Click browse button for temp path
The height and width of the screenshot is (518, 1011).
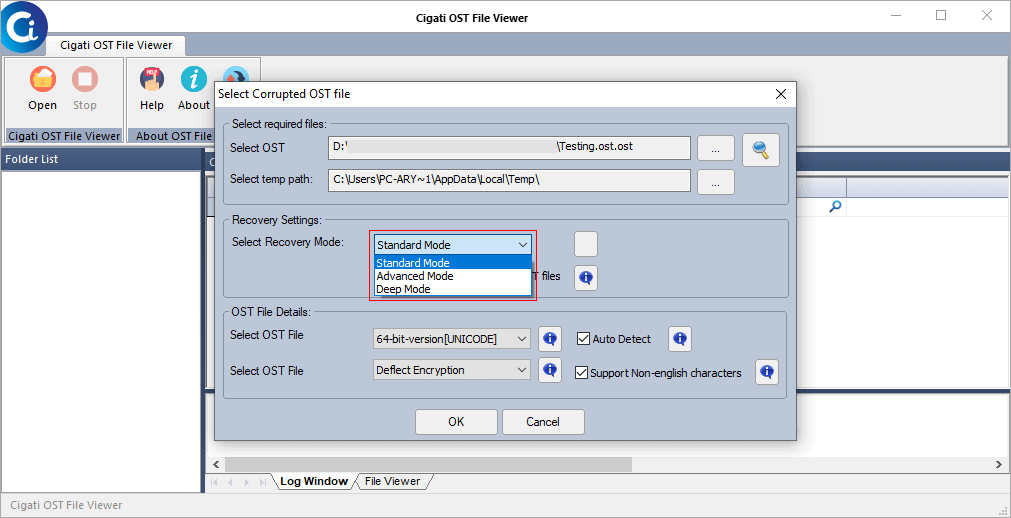point(716,182)
